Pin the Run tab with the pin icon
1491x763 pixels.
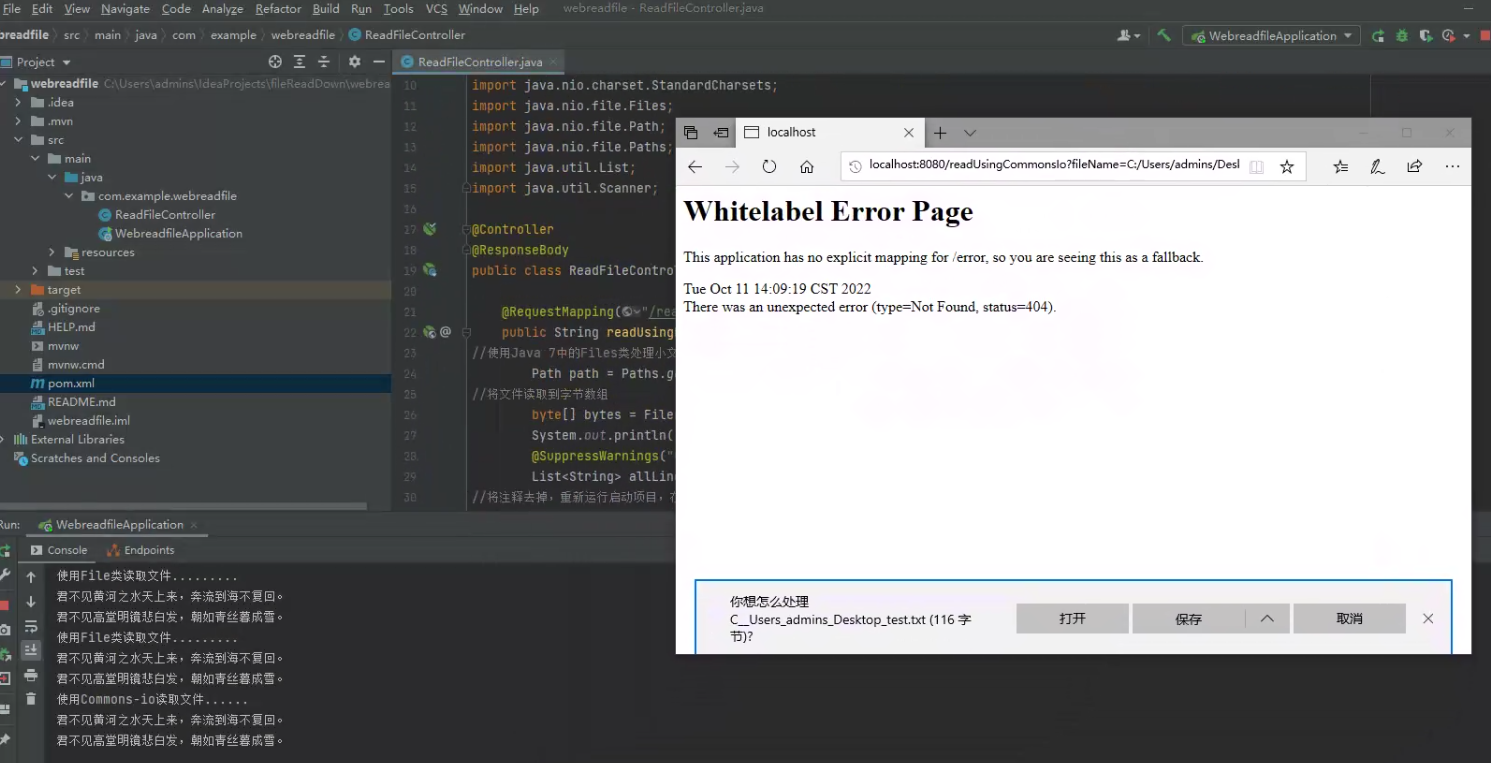(x=4, y=739)
